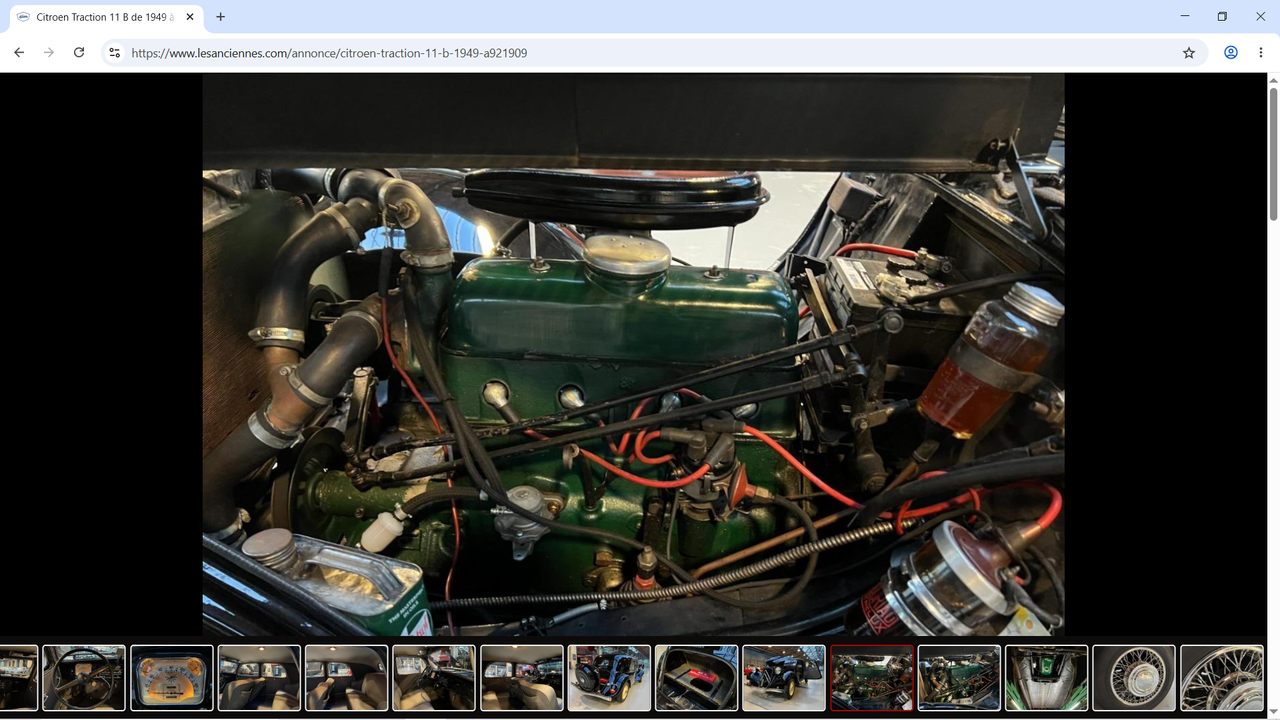Click the browser forward arrow

[x=48, y=52]
